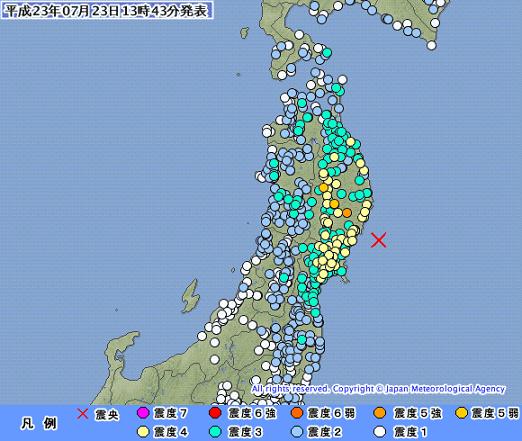This screenshot has width=522, height=441.
Task: Click the orange 震度5強 legend circle
Action: (x=380, y=413)
